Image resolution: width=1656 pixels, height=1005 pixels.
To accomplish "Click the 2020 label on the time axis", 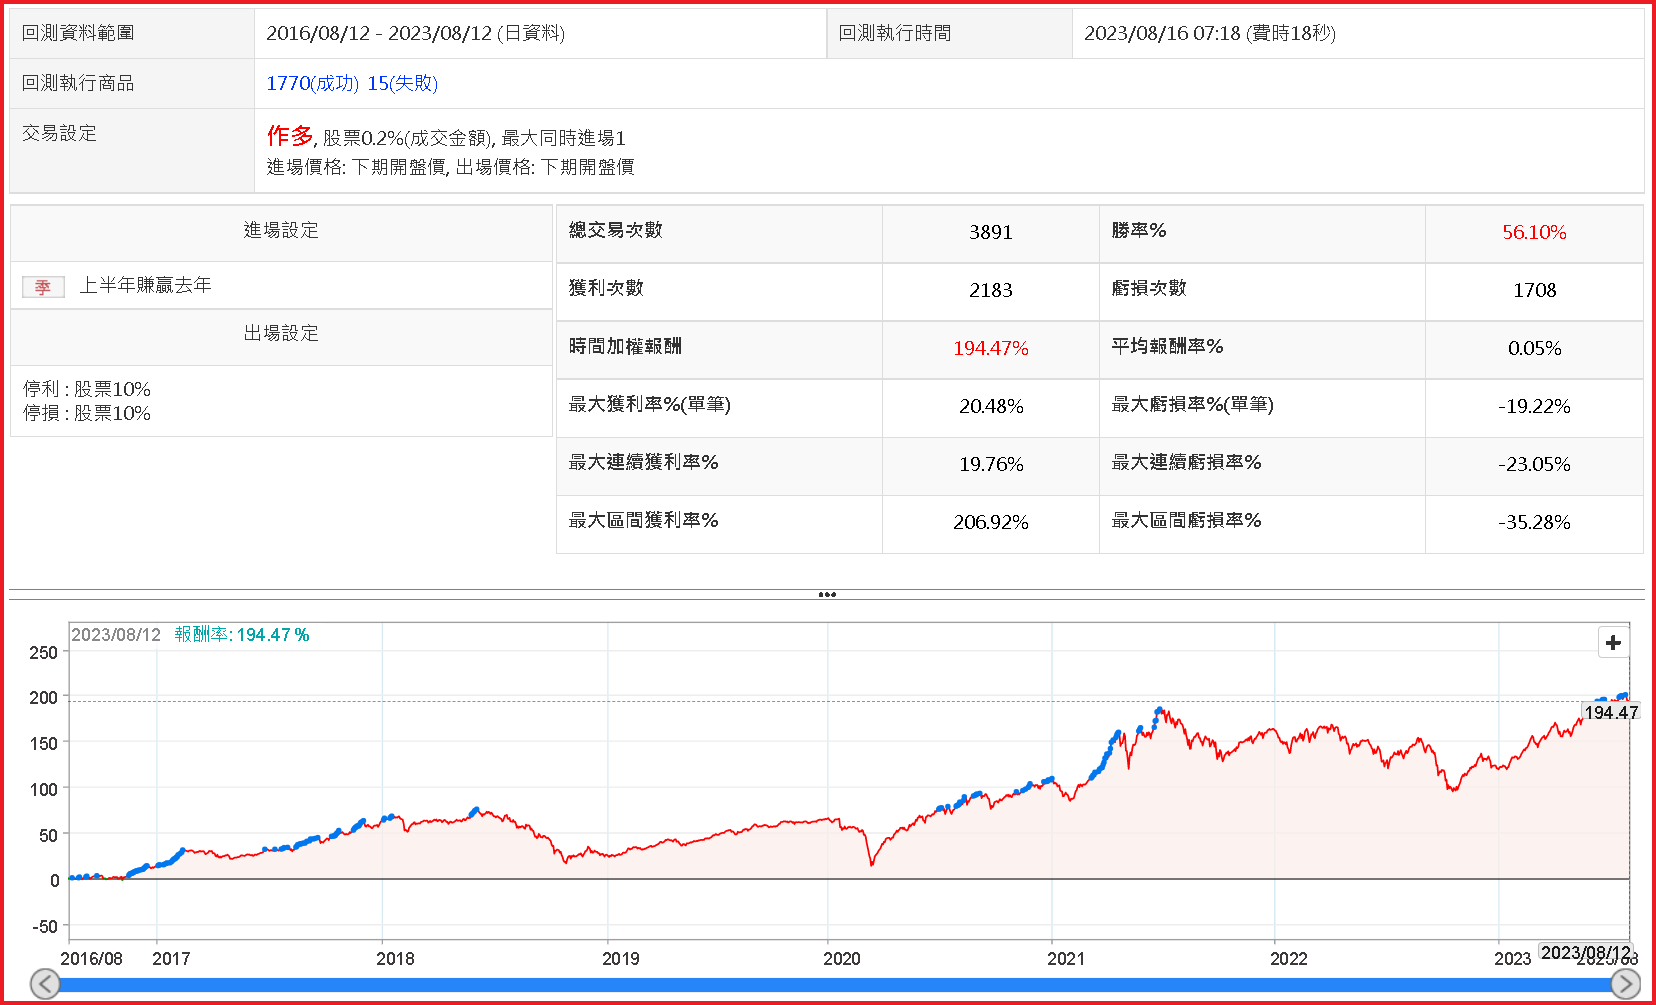I will tap(841, 959).
